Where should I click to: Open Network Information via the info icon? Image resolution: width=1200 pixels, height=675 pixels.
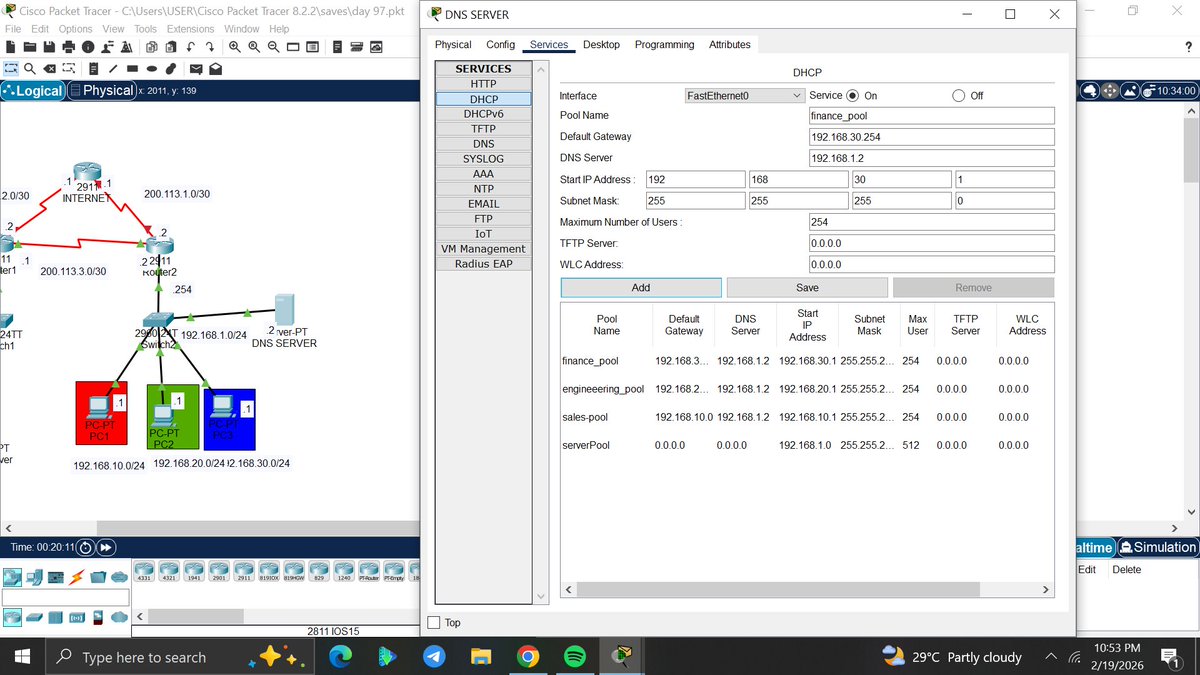point(88,47)
